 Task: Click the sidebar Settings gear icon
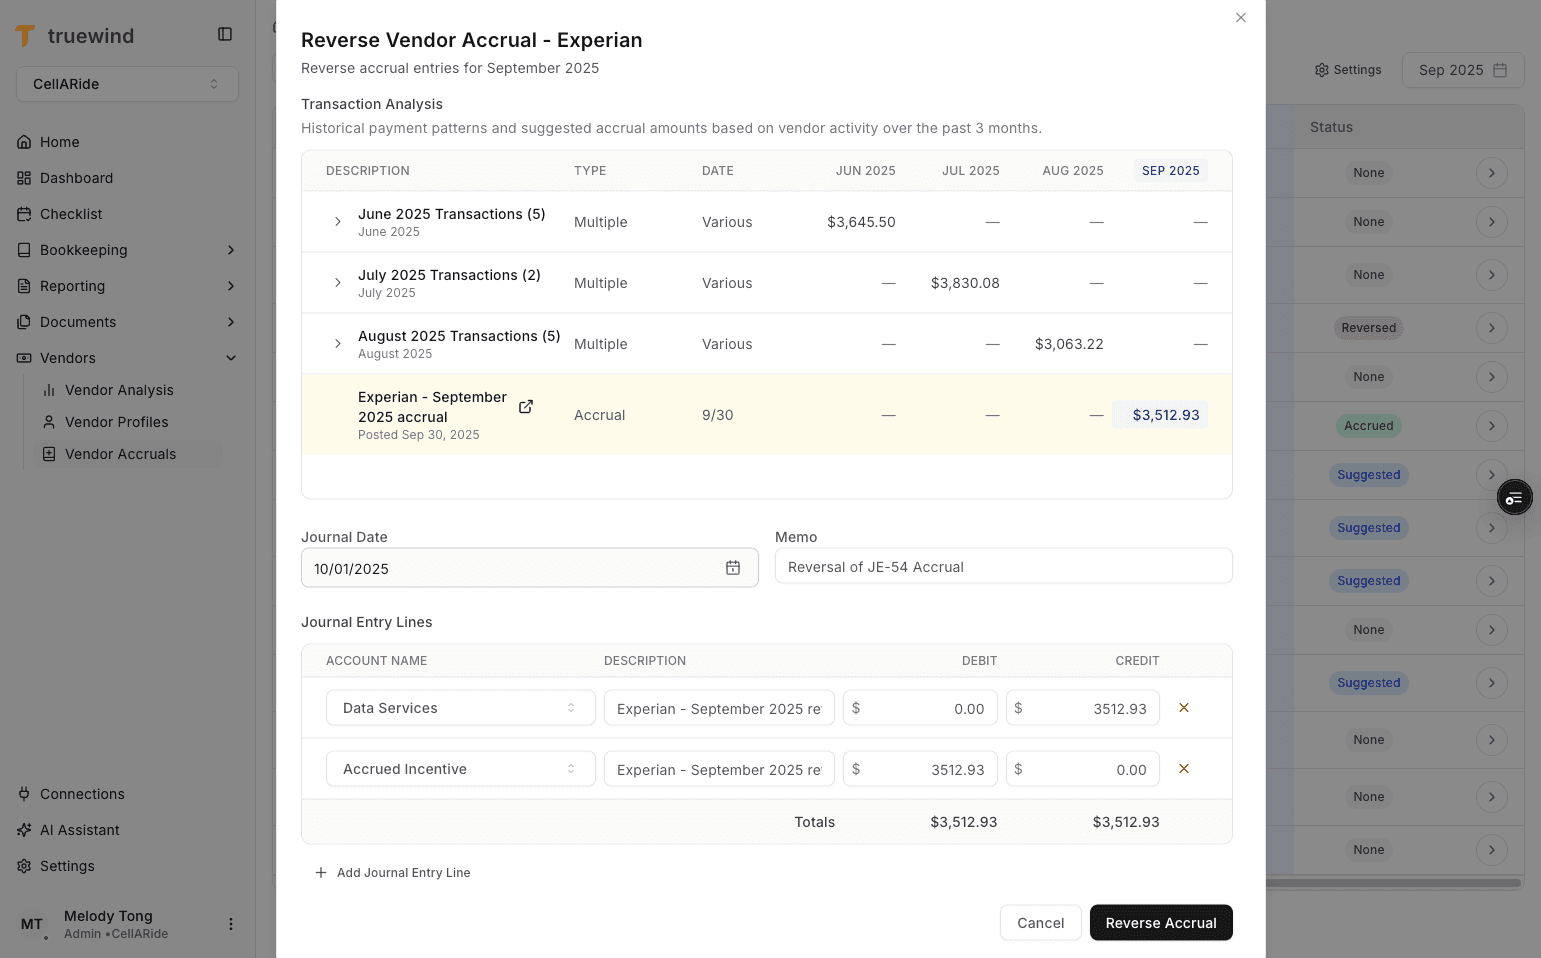(x=24, y=866)
